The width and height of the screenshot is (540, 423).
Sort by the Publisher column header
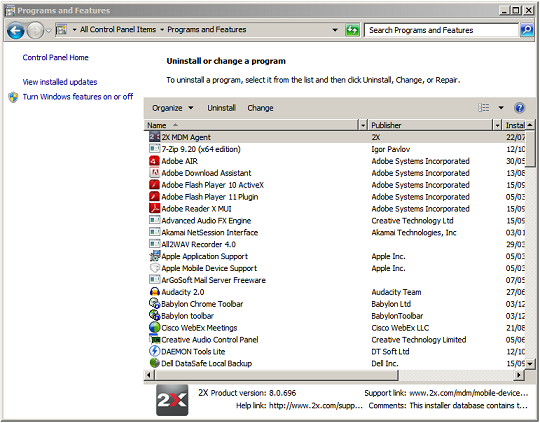pyautogui.click(x=430, y=125)
